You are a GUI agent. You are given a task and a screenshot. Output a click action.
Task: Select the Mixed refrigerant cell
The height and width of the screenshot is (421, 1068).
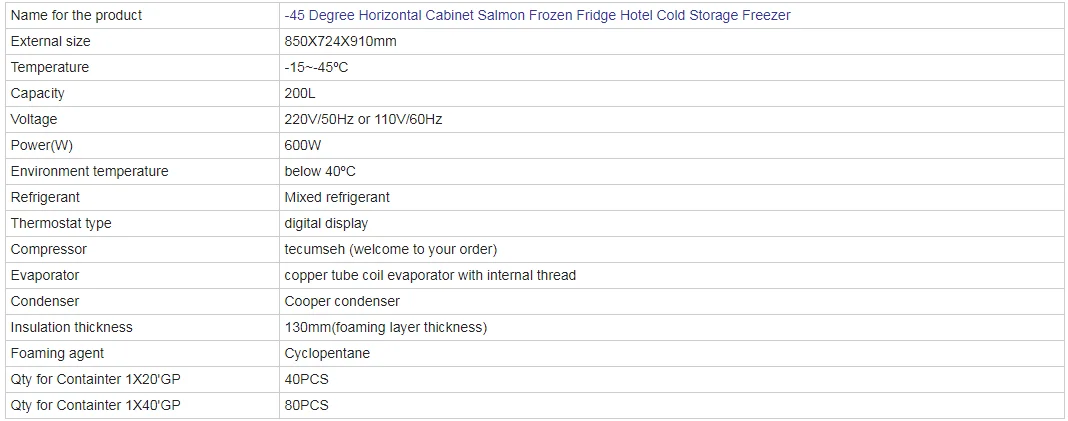(337, 197)
